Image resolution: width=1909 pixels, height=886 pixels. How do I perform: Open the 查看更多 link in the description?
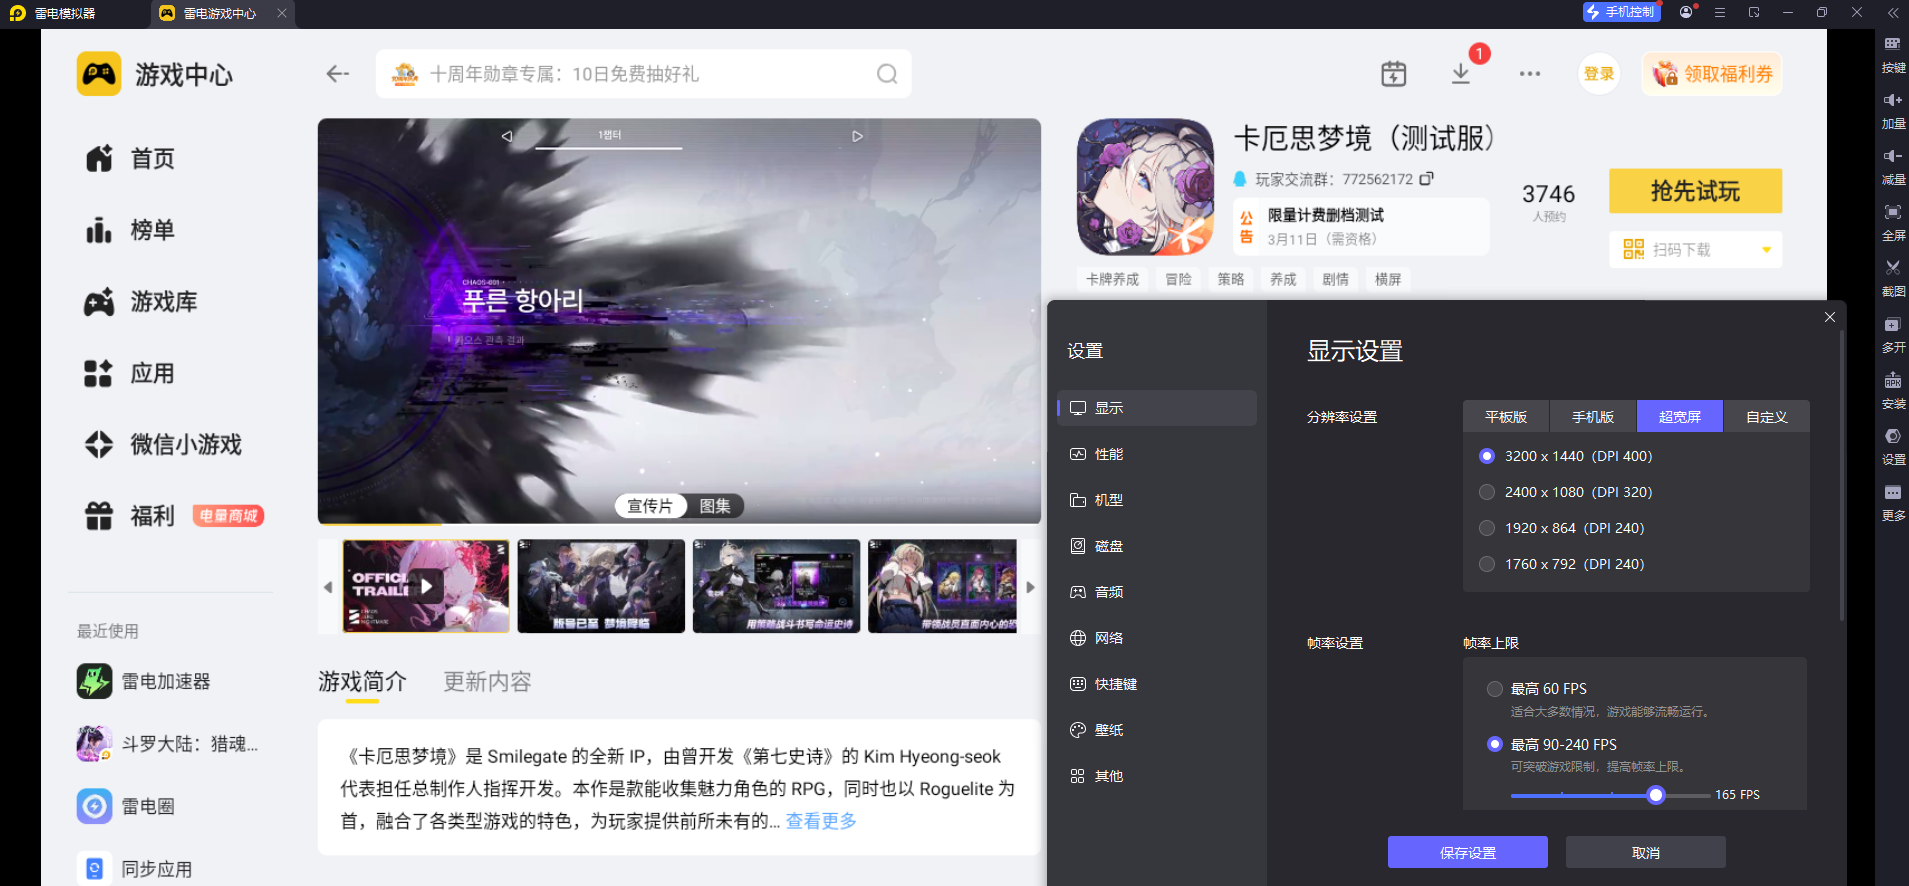click(821, 821)
